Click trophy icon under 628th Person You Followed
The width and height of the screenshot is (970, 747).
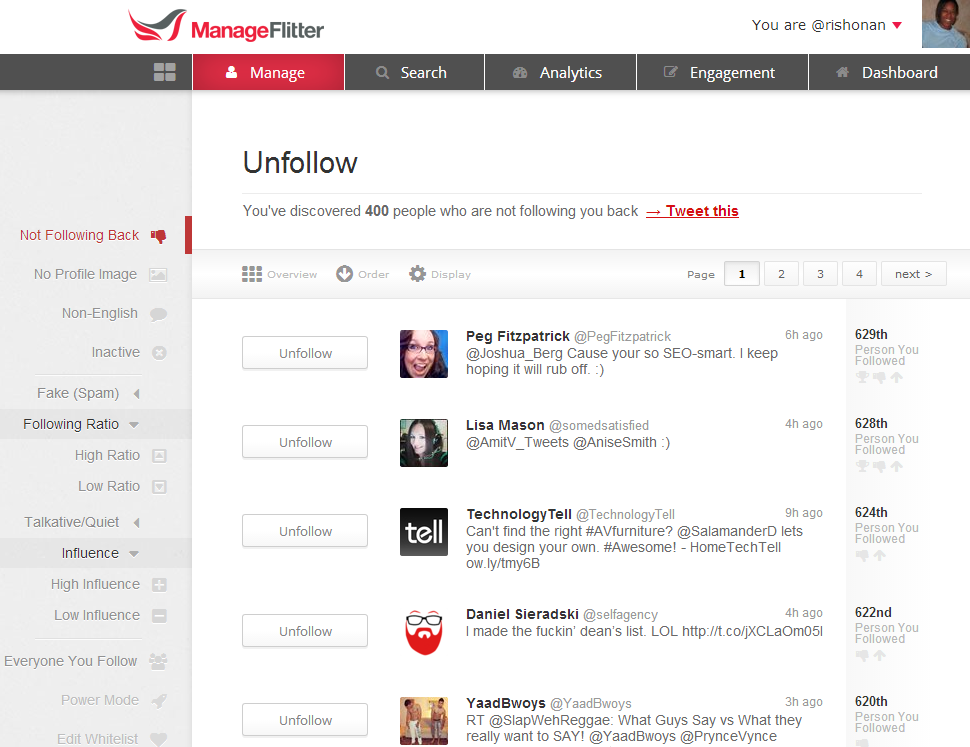[862, 466]
